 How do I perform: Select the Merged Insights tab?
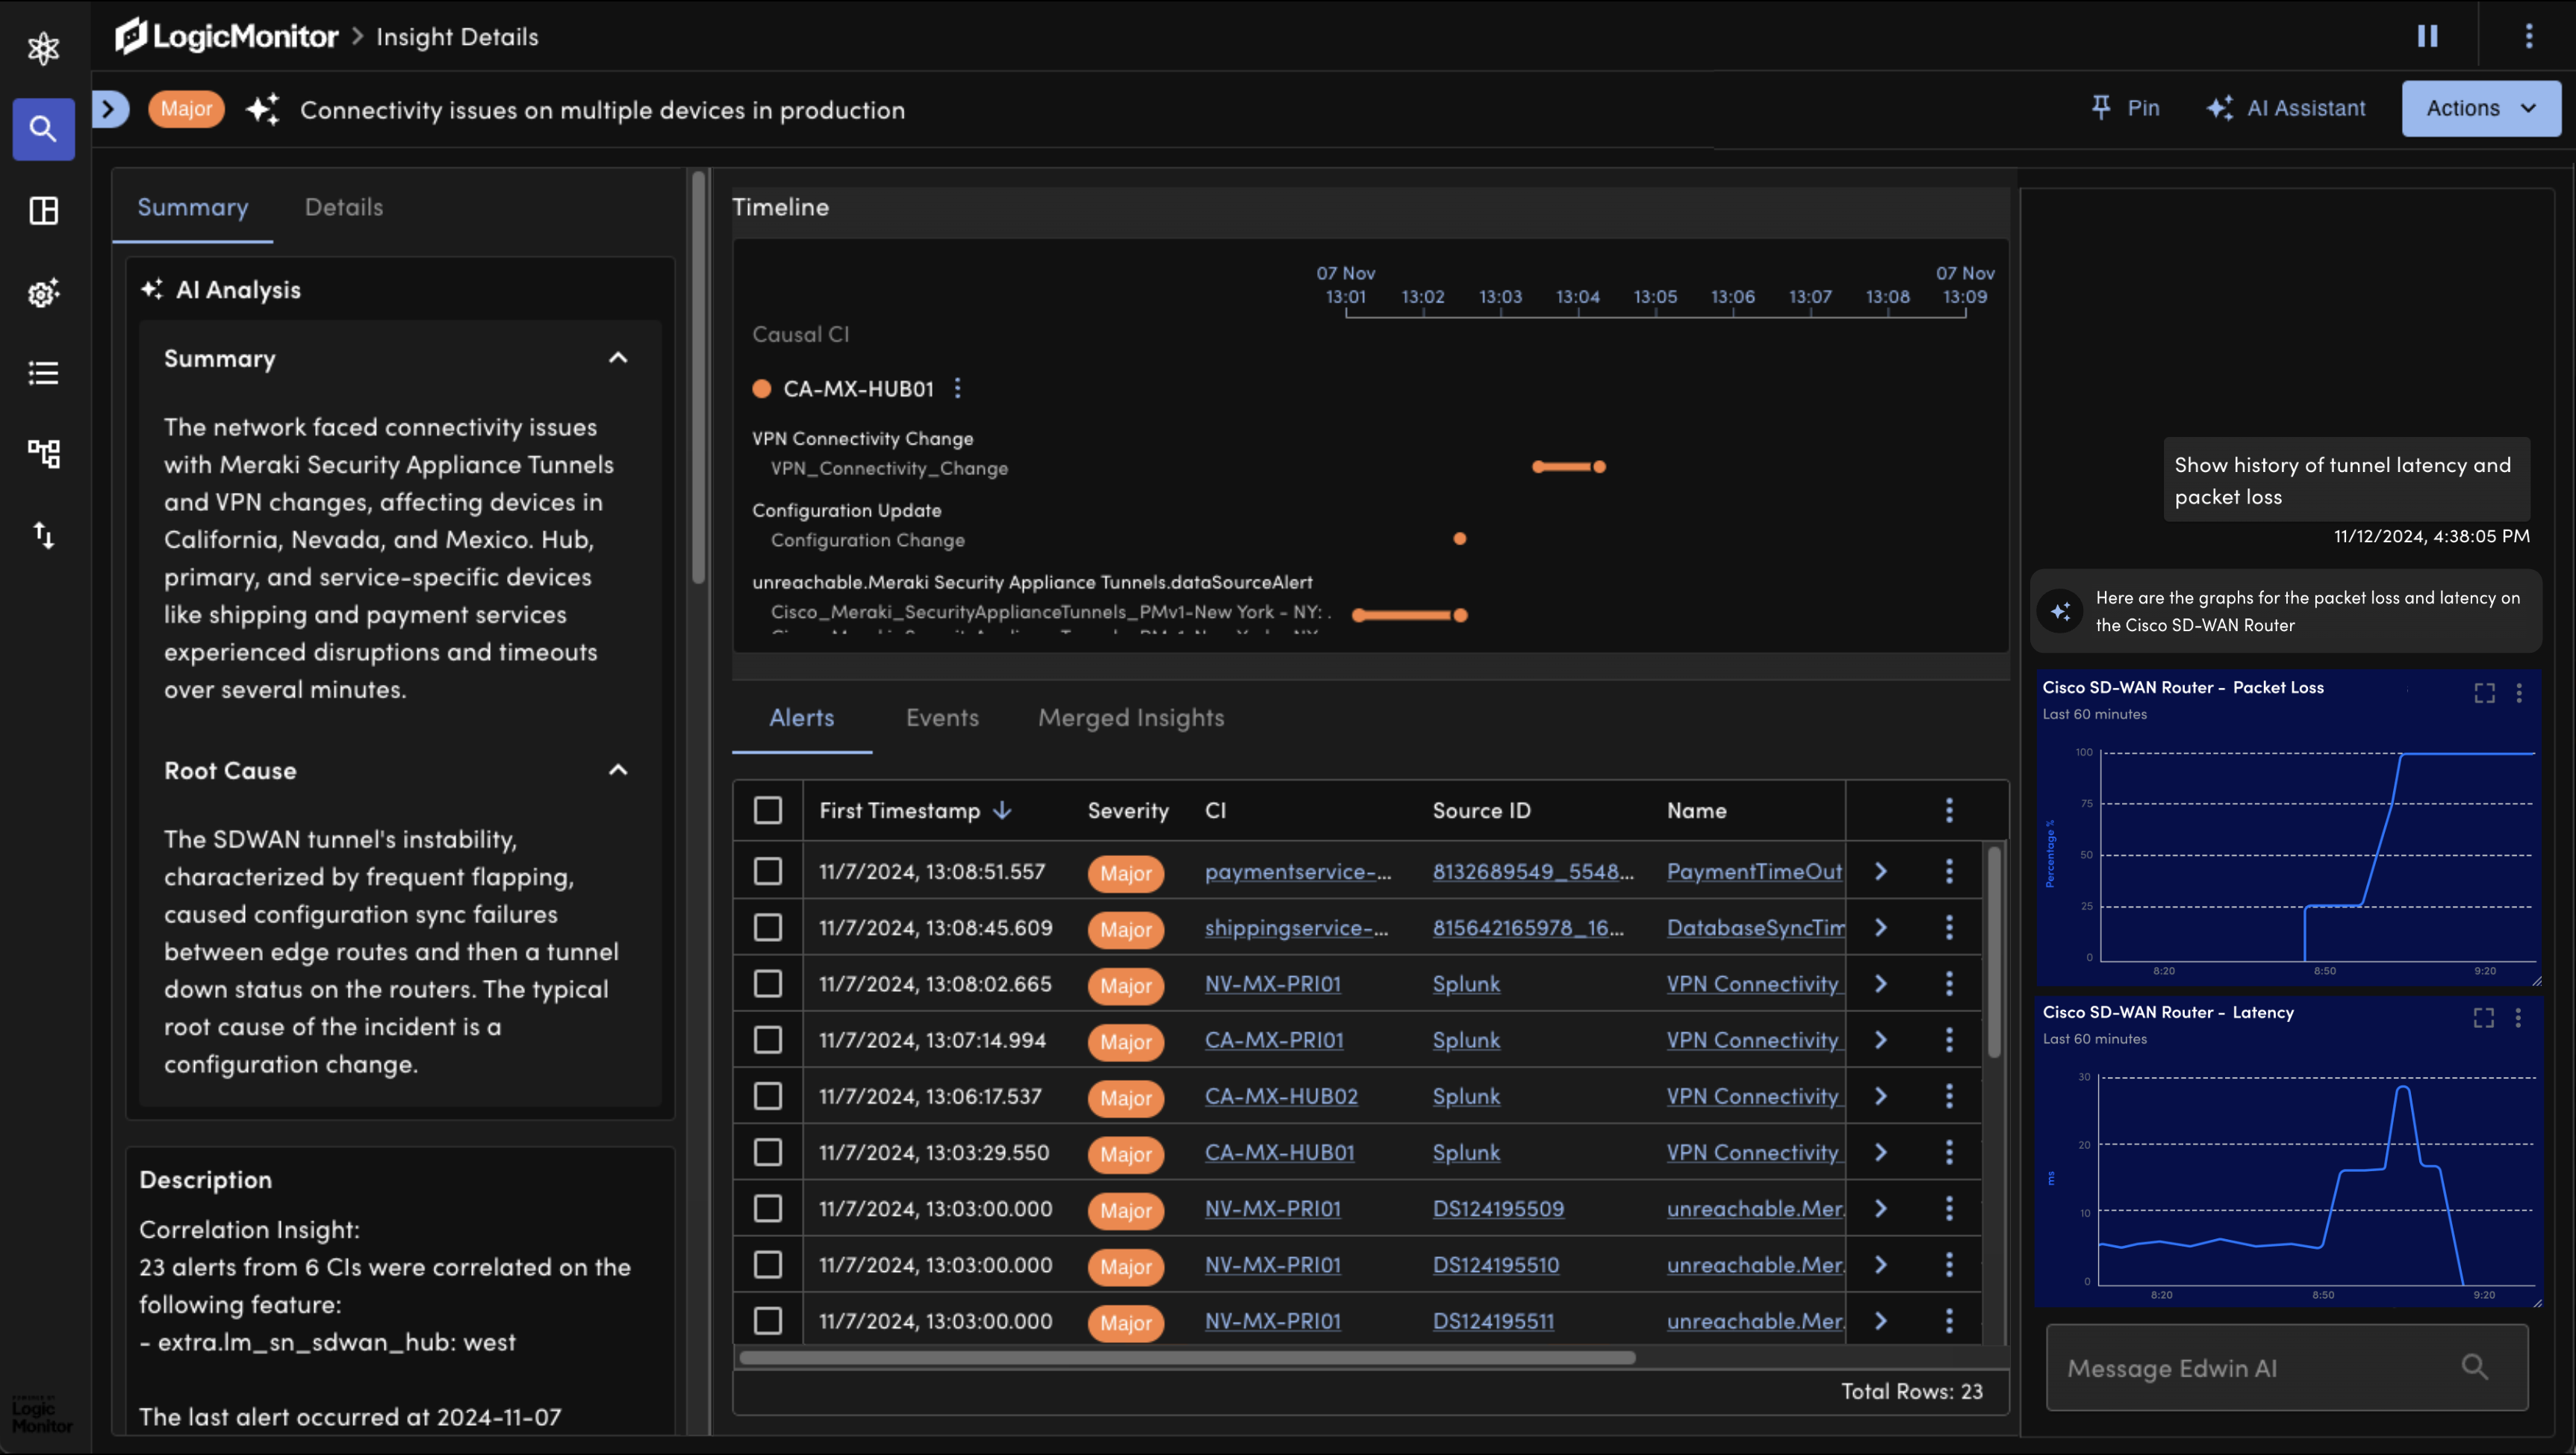(1131, 718)
